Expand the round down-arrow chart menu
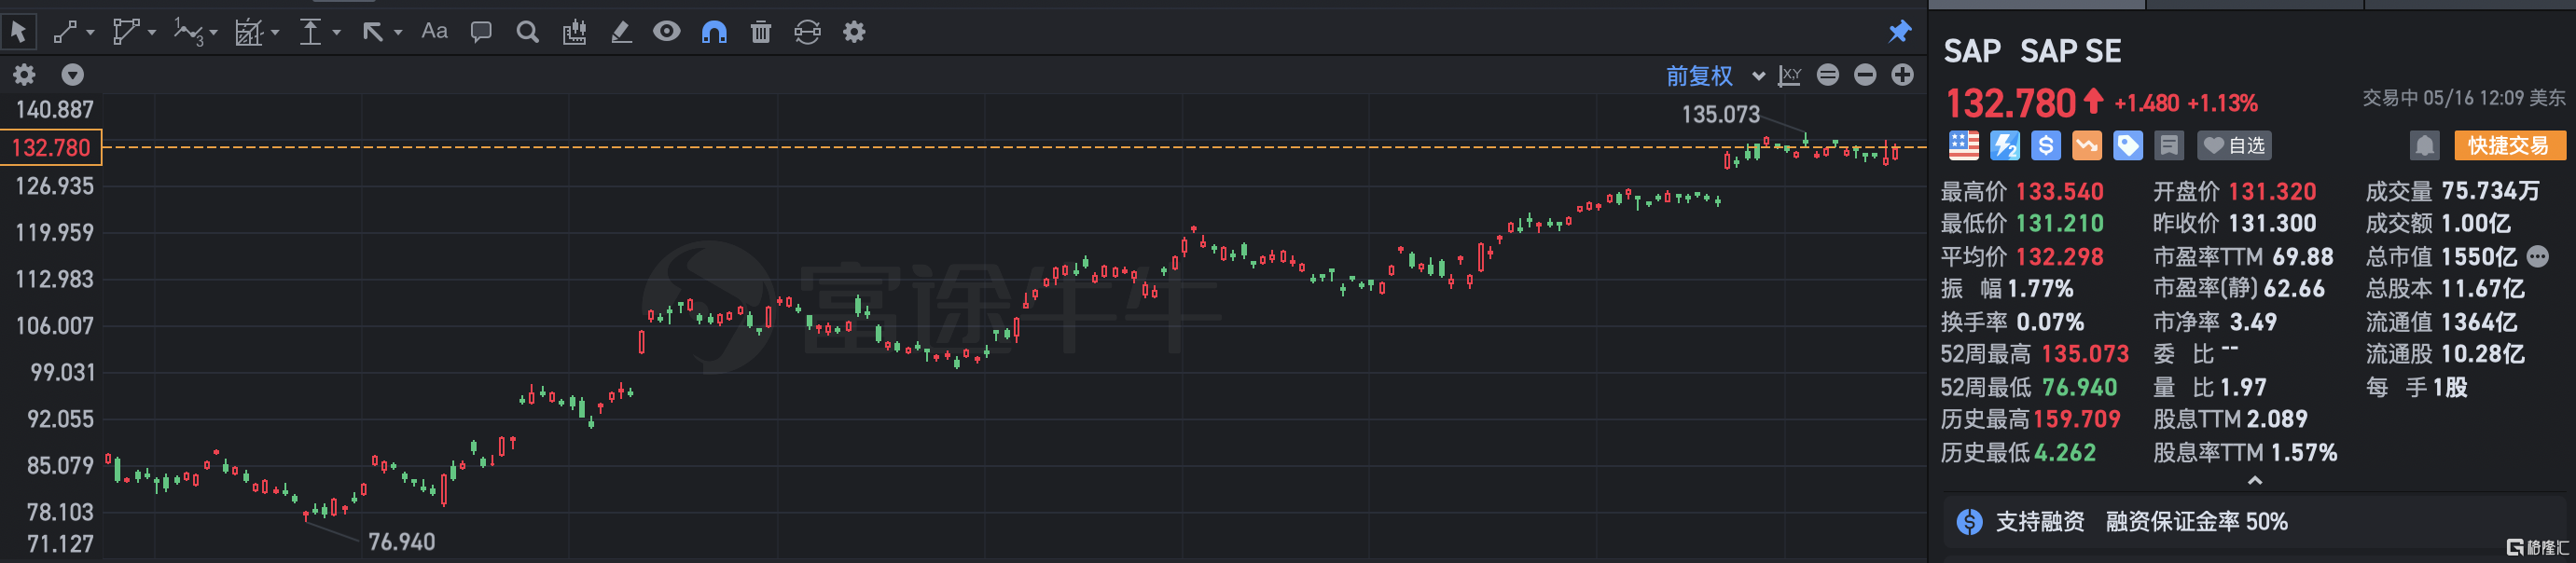 pyautogui.click(x=72, y=74)
